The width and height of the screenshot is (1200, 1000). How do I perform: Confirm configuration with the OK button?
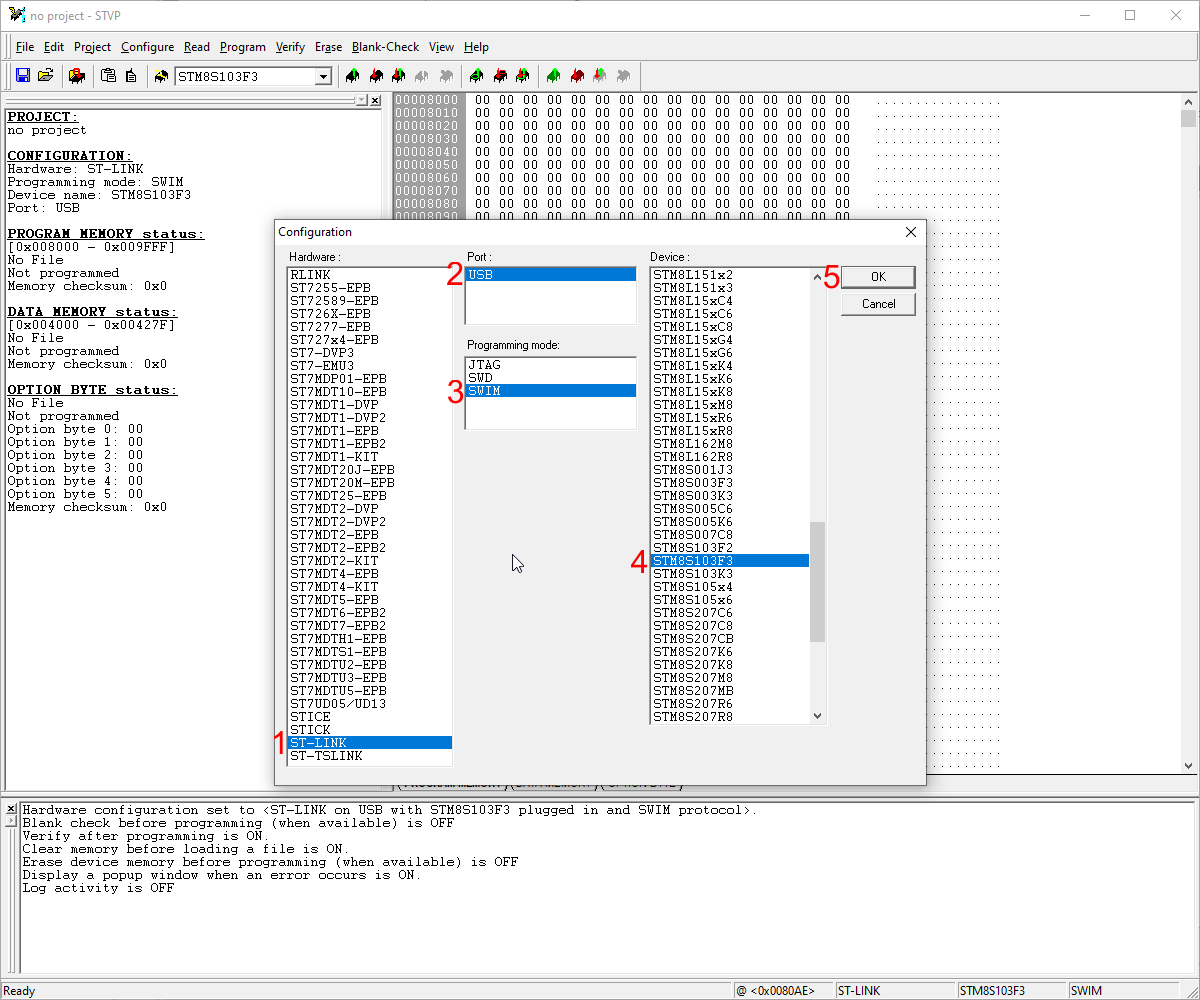tap(877, 277)
